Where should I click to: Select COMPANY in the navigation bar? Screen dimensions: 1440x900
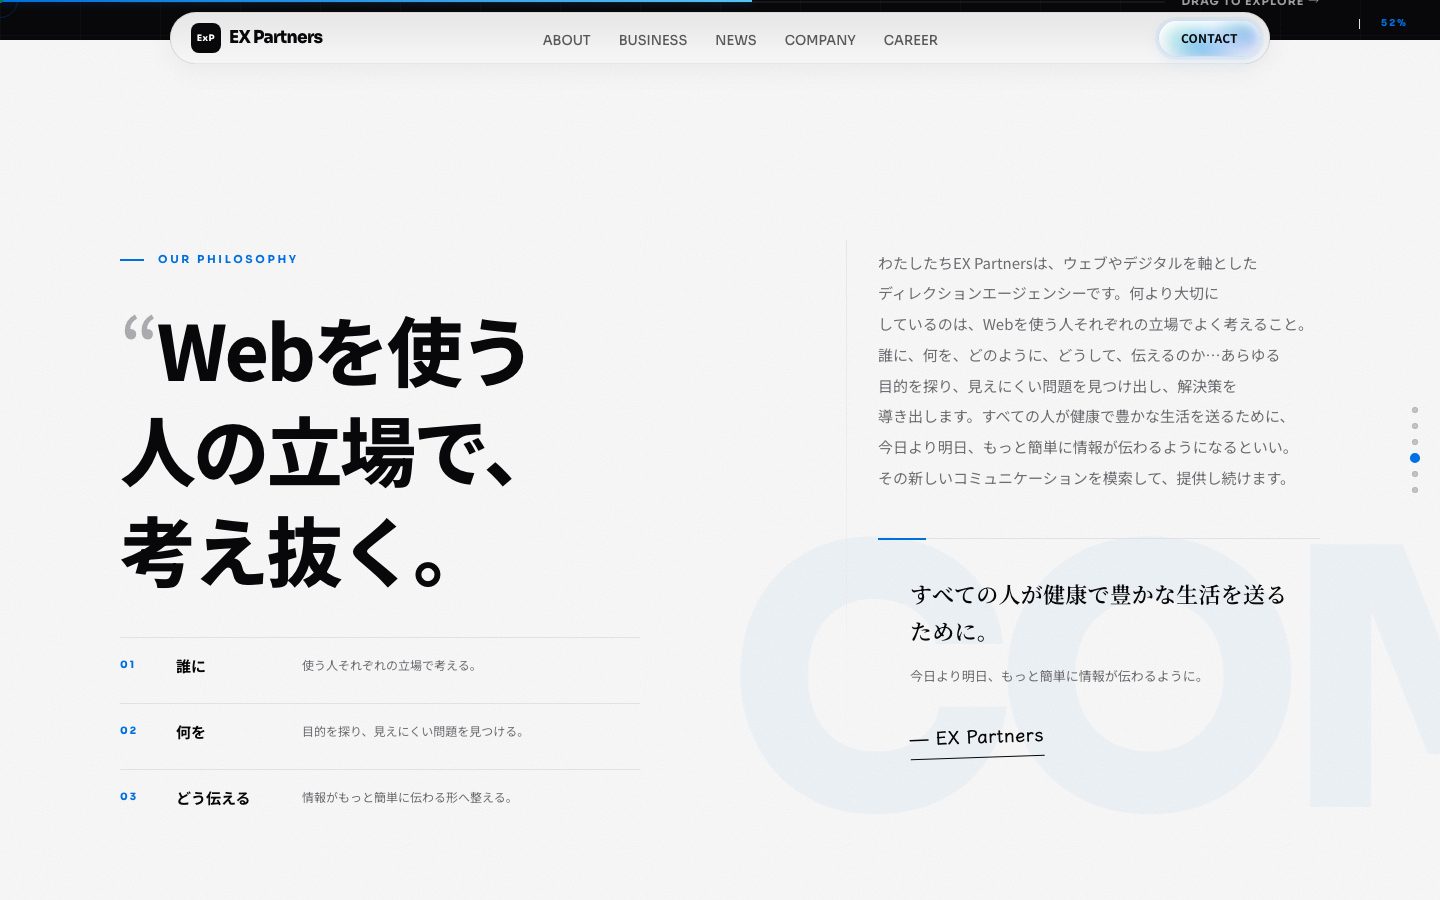pyautogui.click(x=820, y=40)
